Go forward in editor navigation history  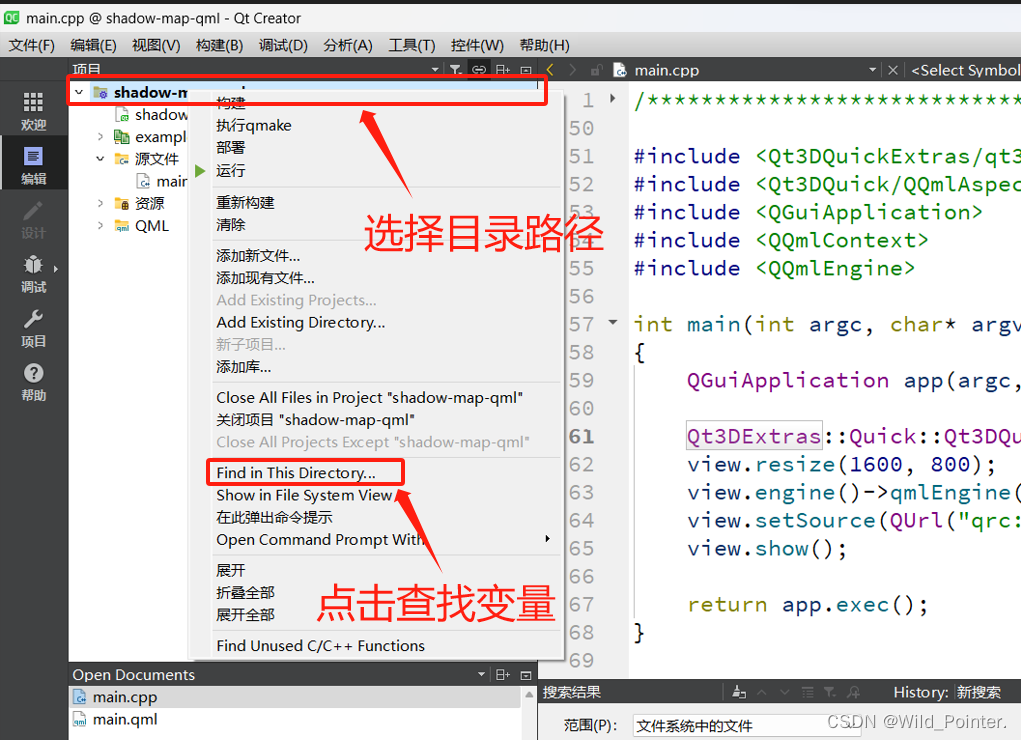572,70
